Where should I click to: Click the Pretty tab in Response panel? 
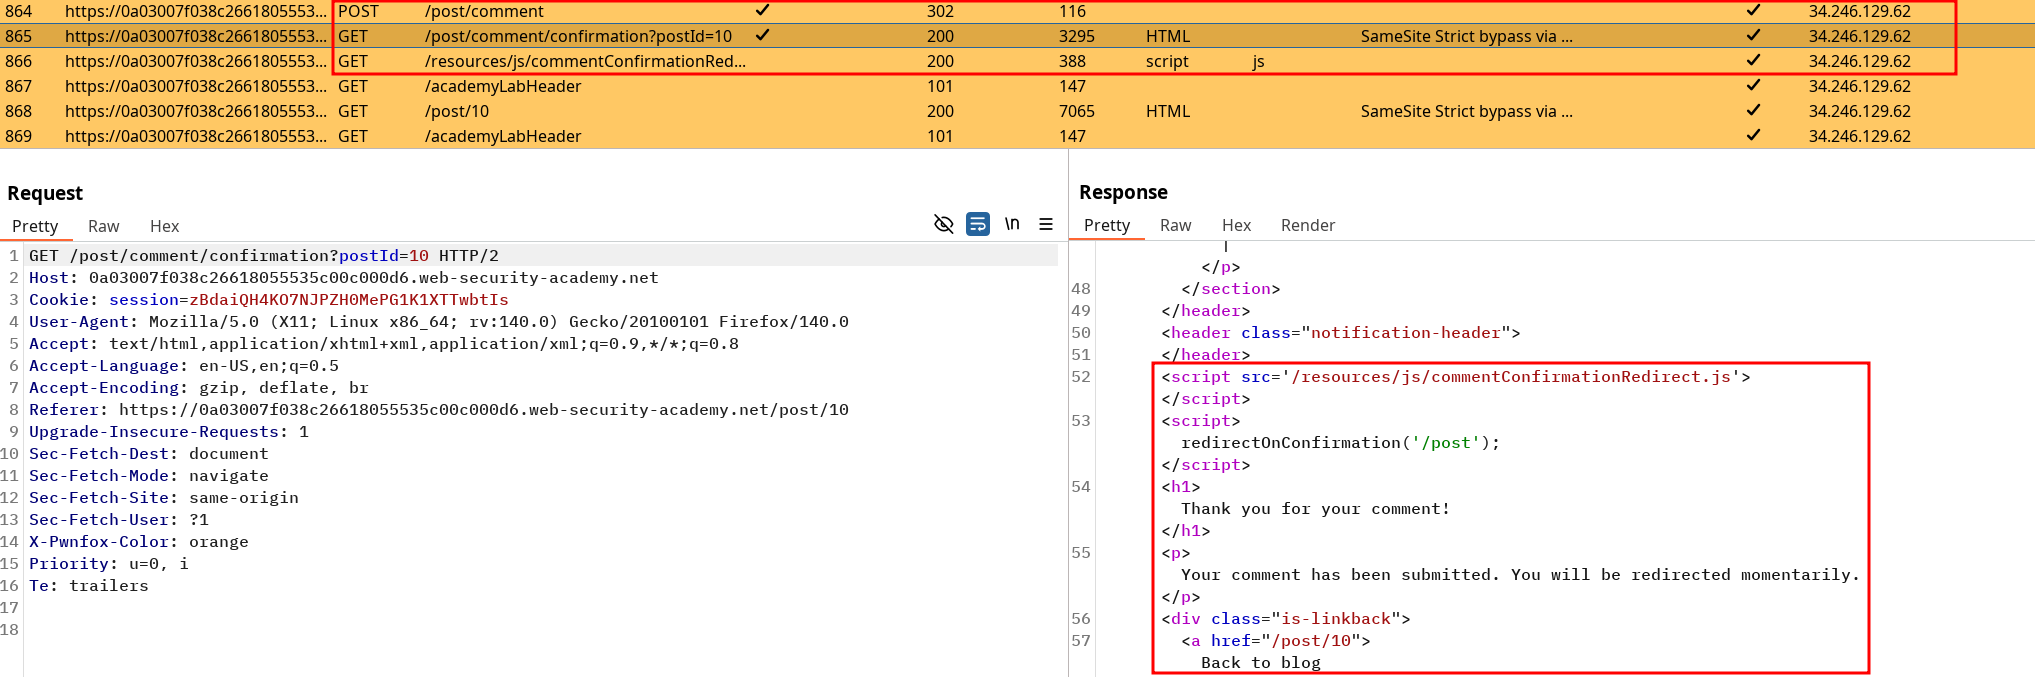point(1106,226)
